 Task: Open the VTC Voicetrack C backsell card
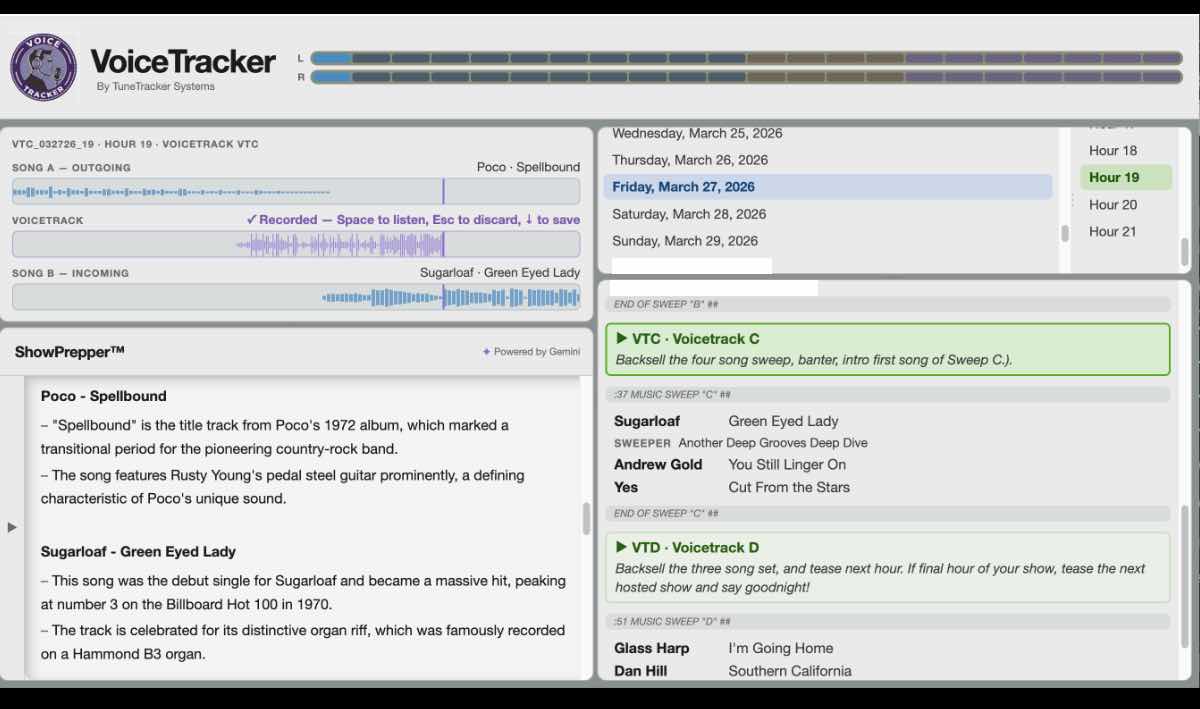point(887,347)
